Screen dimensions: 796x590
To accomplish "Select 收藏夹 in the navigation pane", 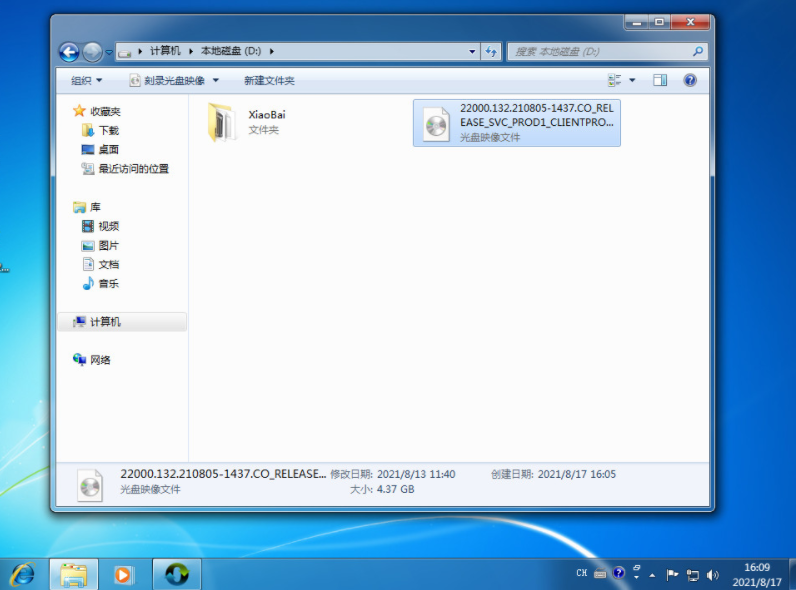I will point(105,111).
